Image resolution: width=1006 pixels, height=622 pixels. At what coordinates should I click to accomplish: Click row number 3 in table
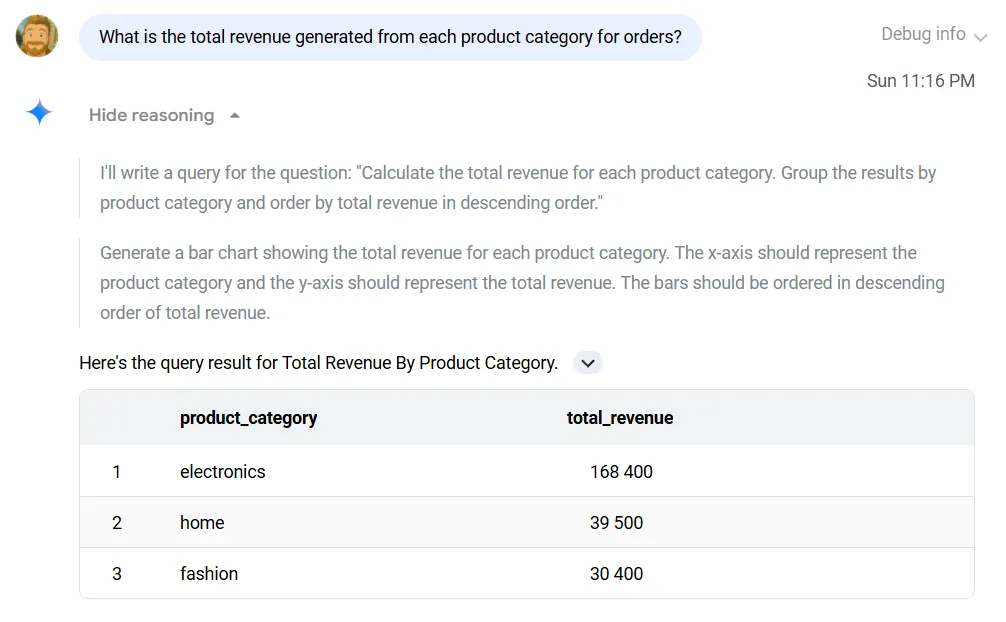click(117, 574)
